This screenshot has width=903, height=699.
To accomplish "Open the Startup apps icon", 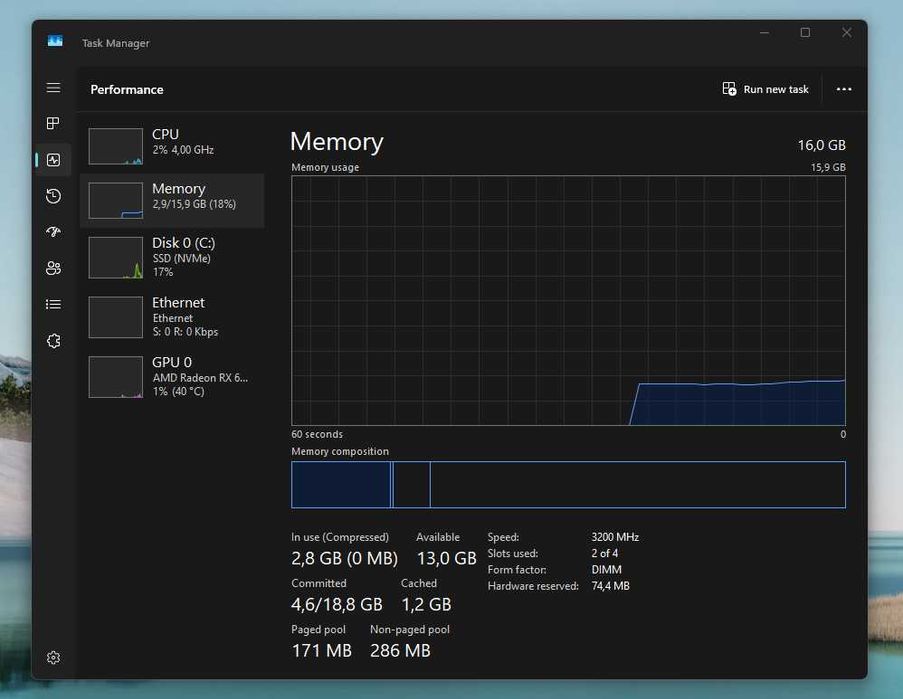I will [54, 232].
